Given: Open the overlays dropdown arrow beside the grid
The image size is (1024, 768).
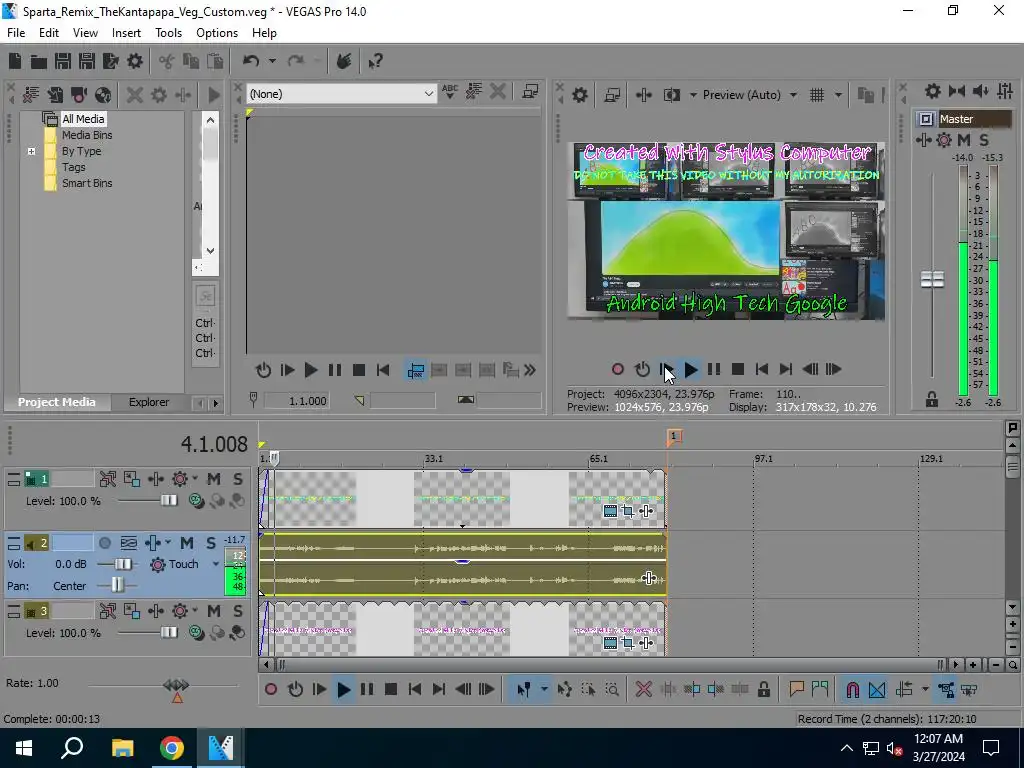Looking at the screenshot, I should [838, 95].
